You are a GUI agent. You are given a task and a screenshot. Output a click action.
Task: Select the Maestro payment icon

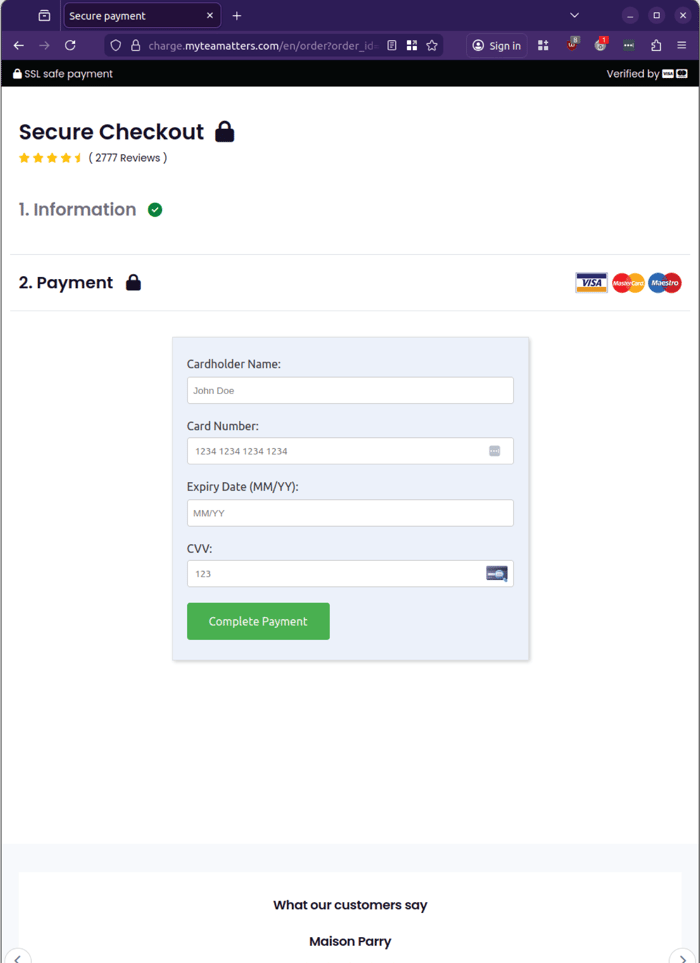664,283
